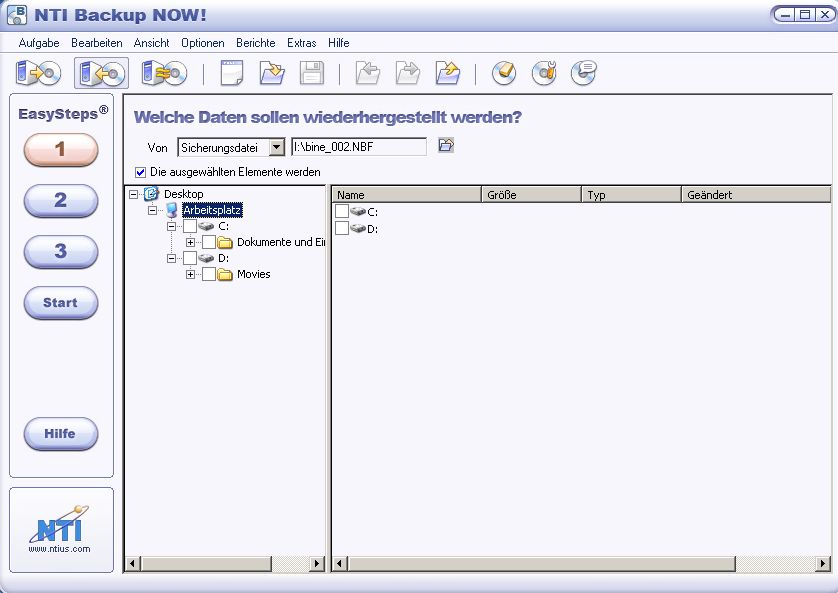
Task: Toggle 'Die ausgewählten Elemente werden' checkbox
Action: (x=141, y=172)
